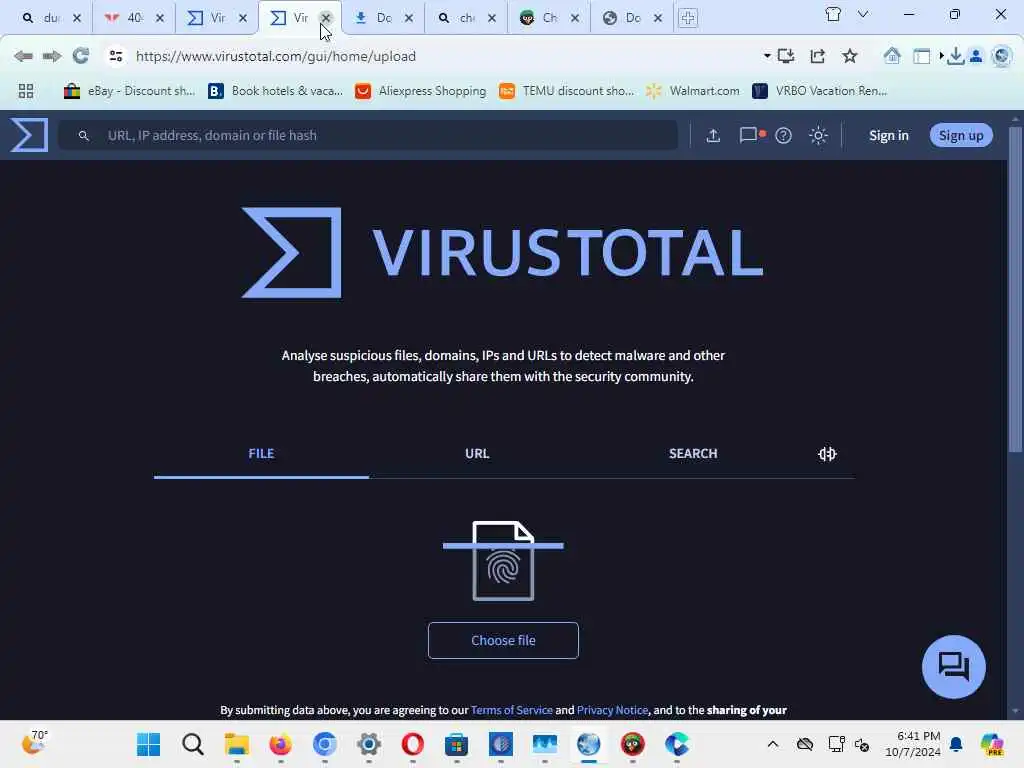Switch to the URL tab
Image resolution: width=1024 pixels, height=768 pixels.
477,454
